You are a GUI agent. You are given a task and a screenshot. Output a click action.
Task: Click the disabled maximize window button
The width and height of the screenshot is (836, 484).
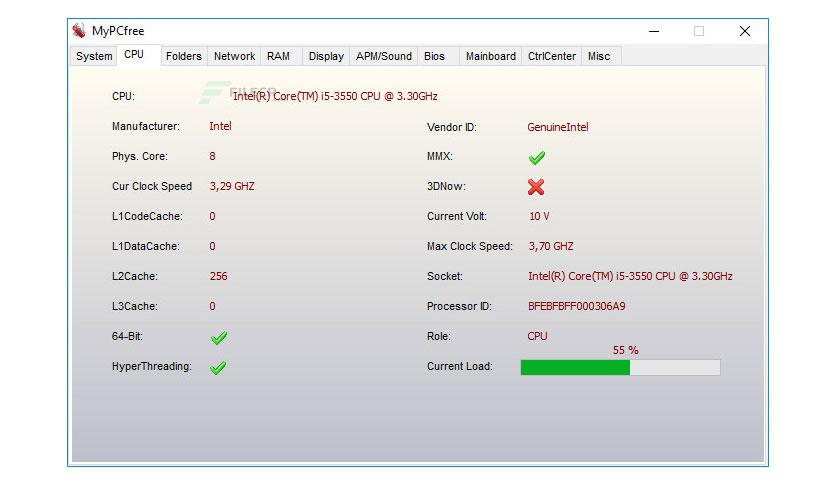699,31
